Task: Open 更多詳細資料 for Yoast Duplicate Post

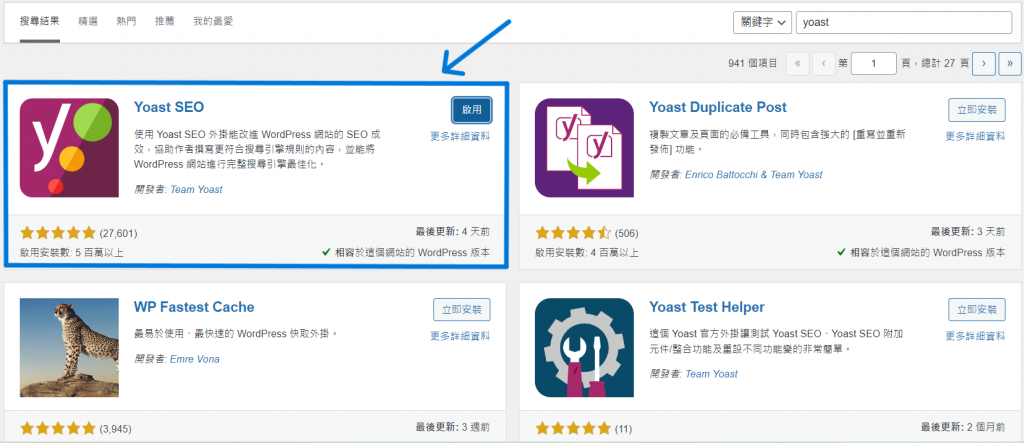Action: pos(976,137)
